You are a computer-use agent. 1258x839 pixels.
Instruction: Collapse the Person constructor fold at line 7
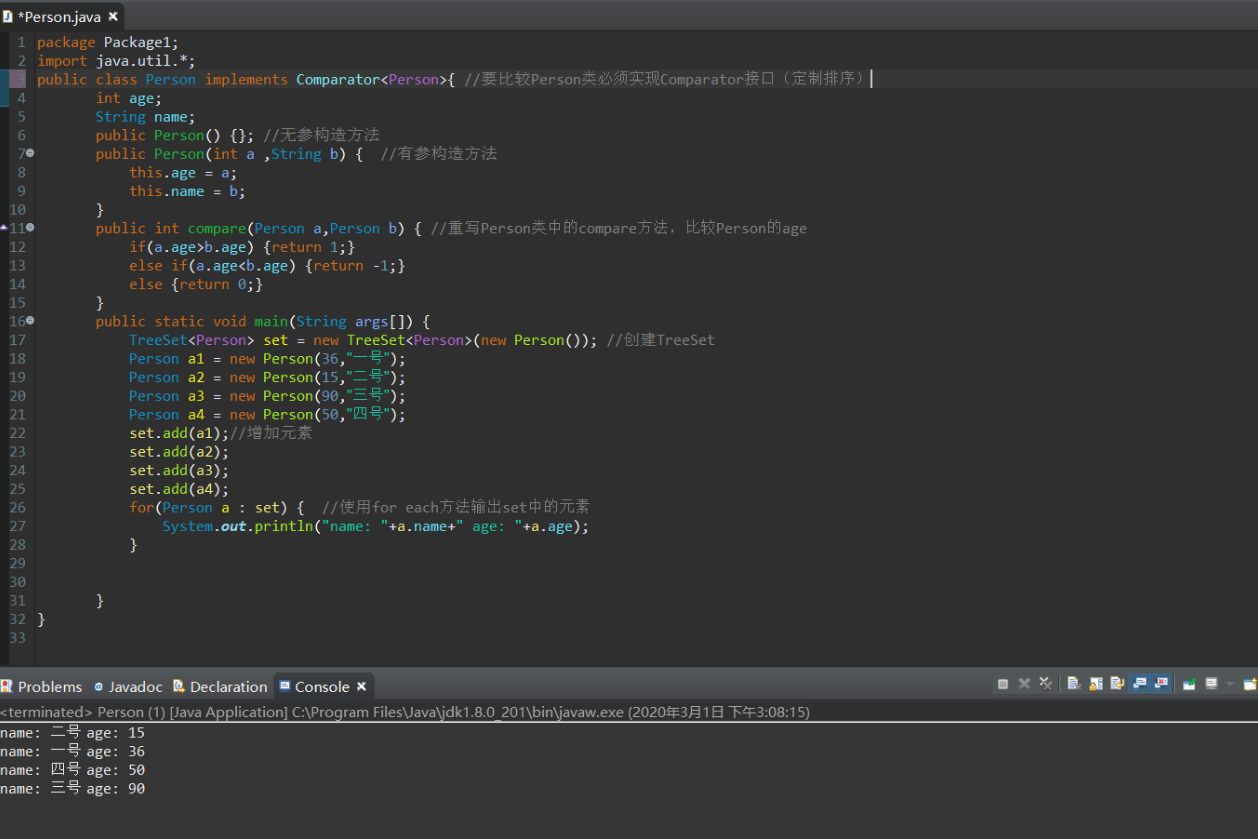(x=30, y=153)
